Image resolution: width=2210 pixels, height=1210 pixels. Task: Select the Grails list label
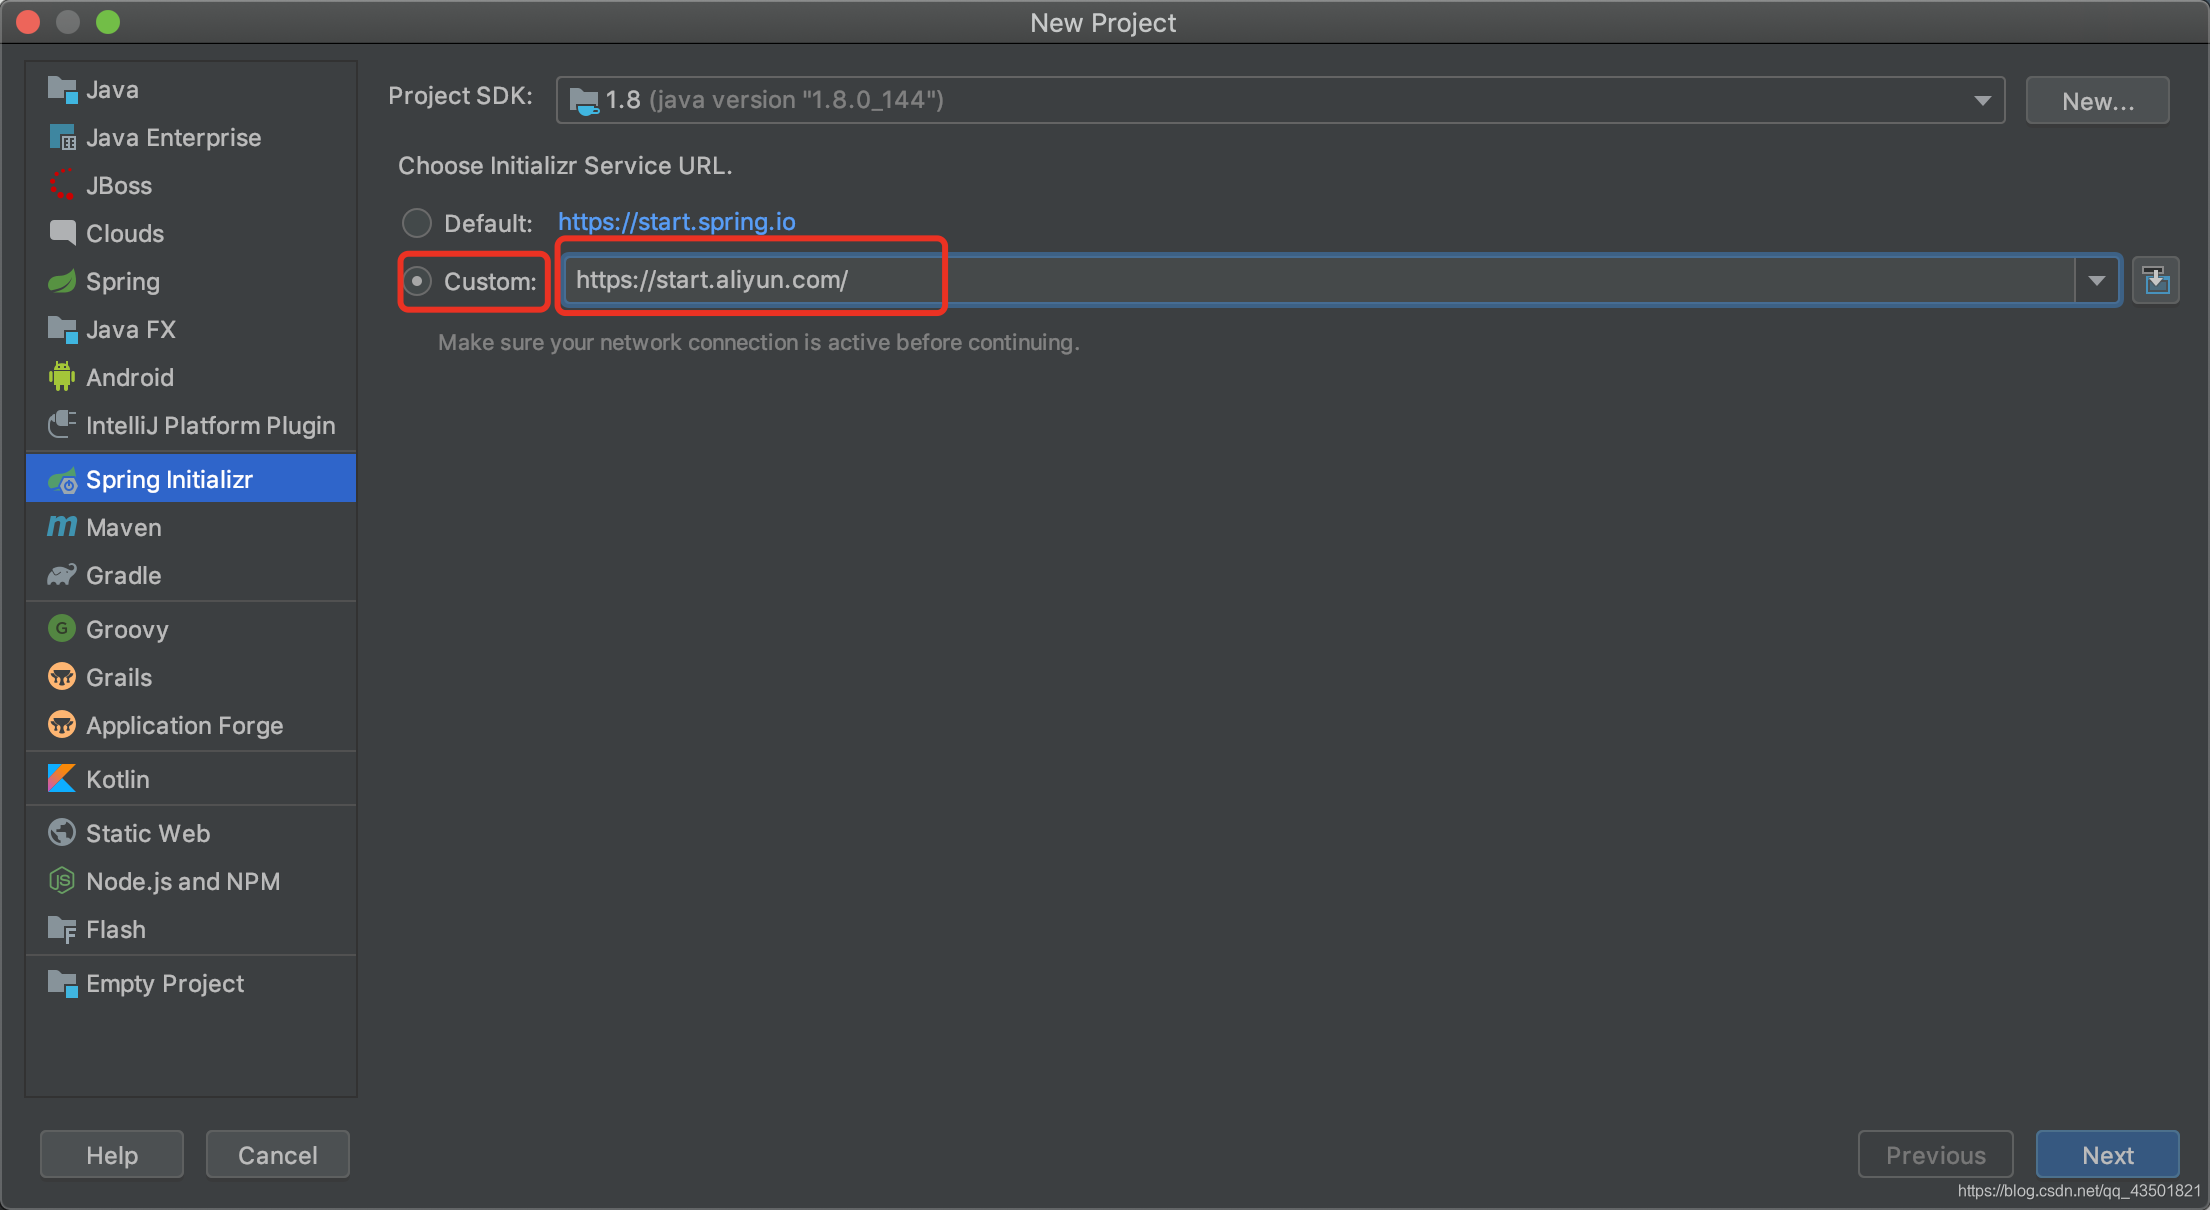pos(119,677)
